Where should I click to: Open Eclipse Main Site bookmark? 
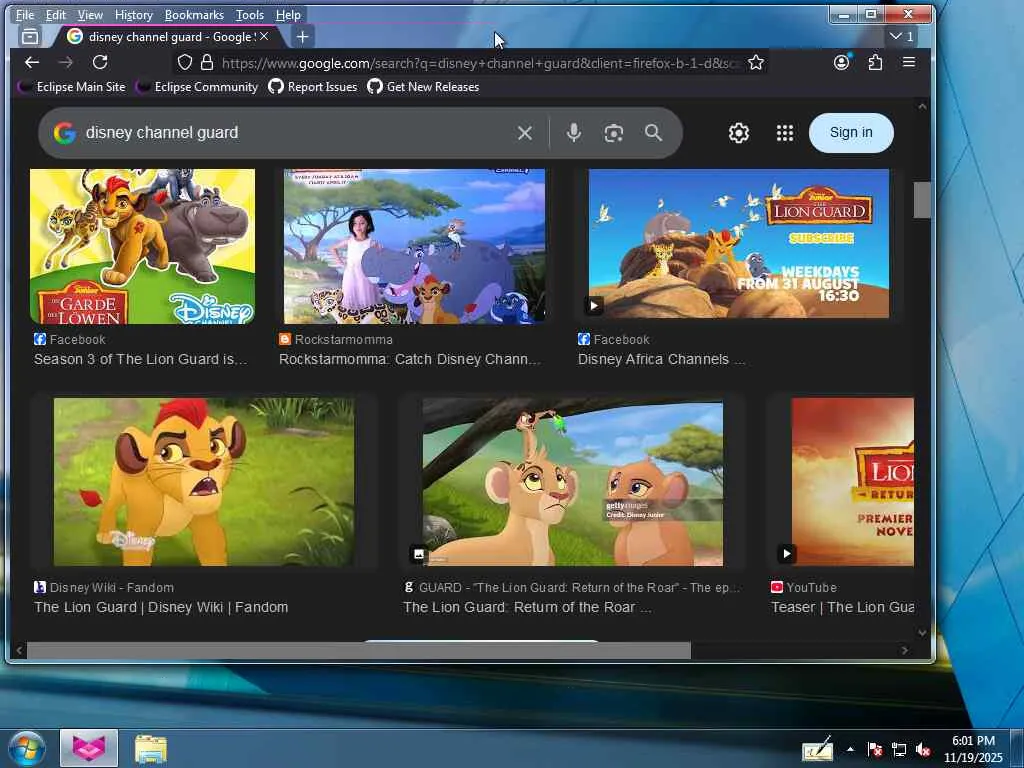pos(72,87)
